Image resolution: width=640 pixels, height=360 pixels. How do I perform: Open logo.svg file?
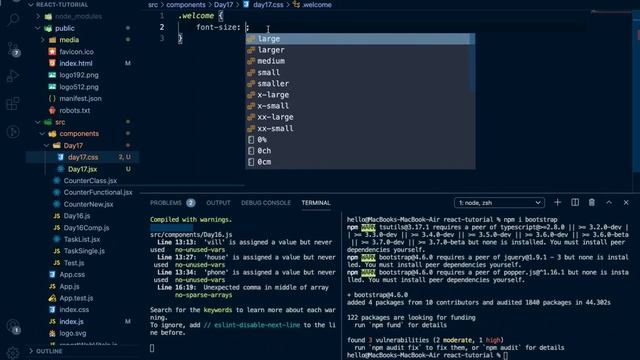click(73, 333)
